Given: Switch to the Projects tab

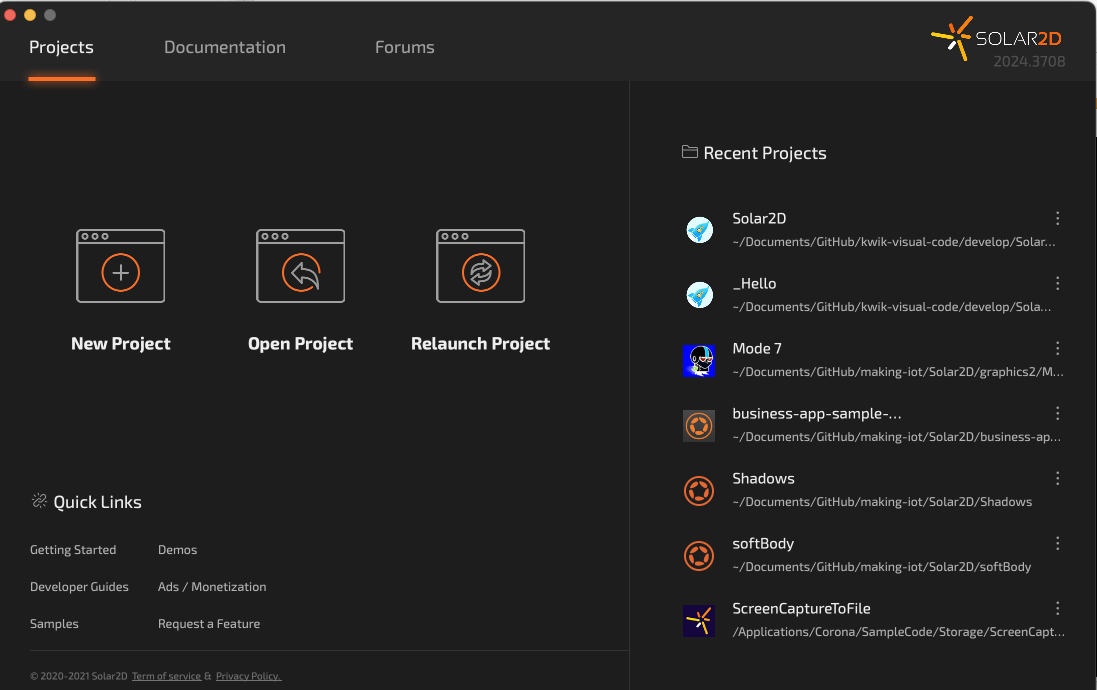Looking at the screenshot, I should tap(62, 47).
